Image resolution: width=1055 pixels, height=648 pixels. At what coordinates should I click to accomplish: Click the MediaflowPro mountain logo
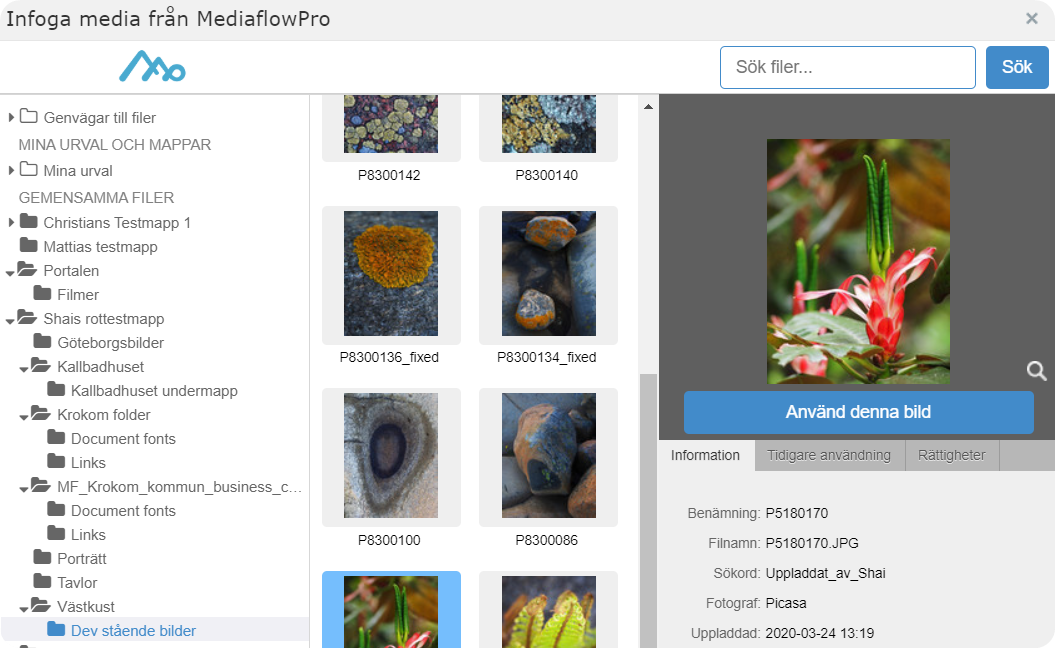152,67
